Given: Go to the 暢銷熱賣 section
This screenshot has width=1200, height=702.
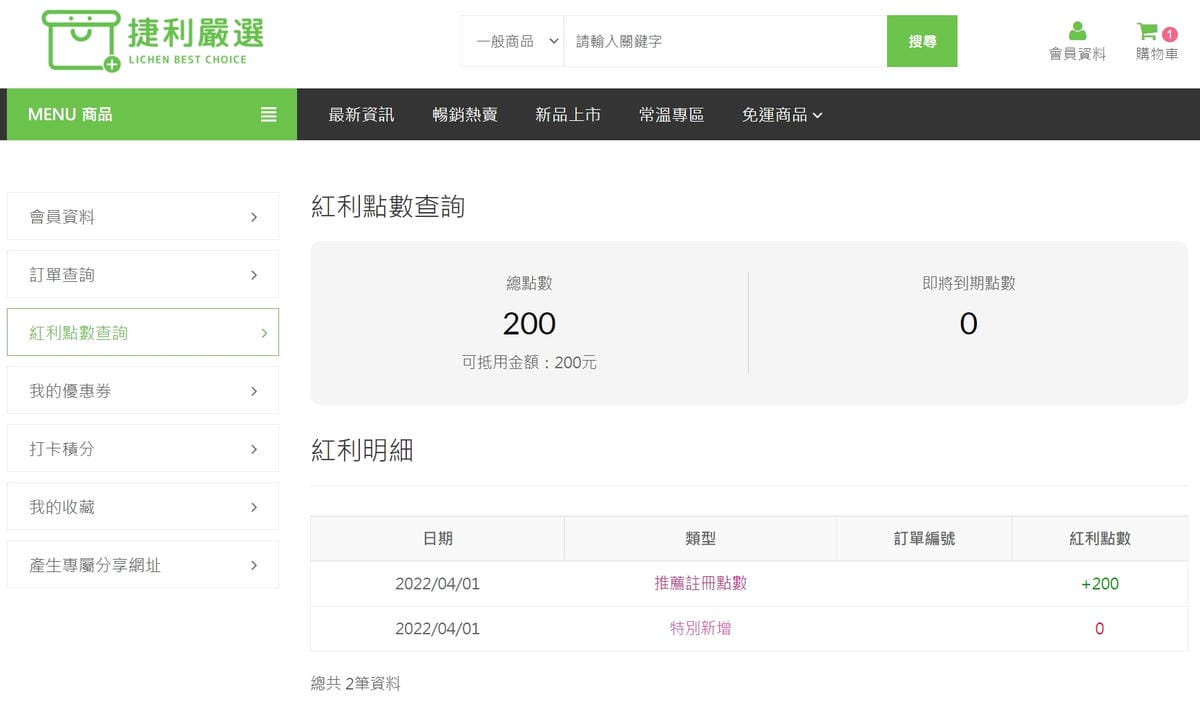Looking at the screenshot, I should 464,114.
